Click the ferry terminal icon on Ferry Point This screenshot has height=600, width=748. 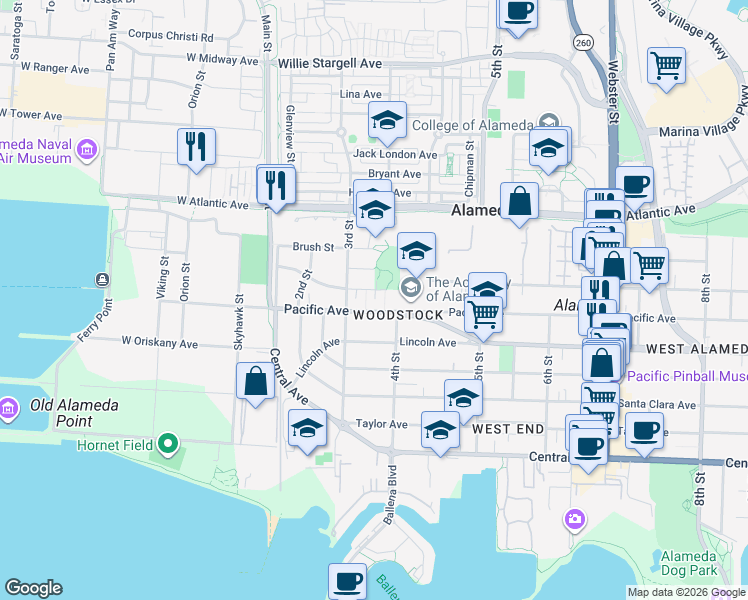[x=103, y=279]
